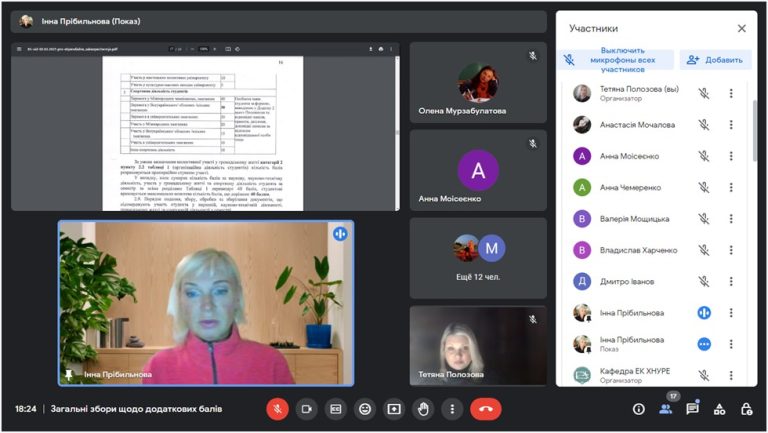Click Анастасія Мочалова avatar in participant list
768x433 pixels.
(582, 124)
